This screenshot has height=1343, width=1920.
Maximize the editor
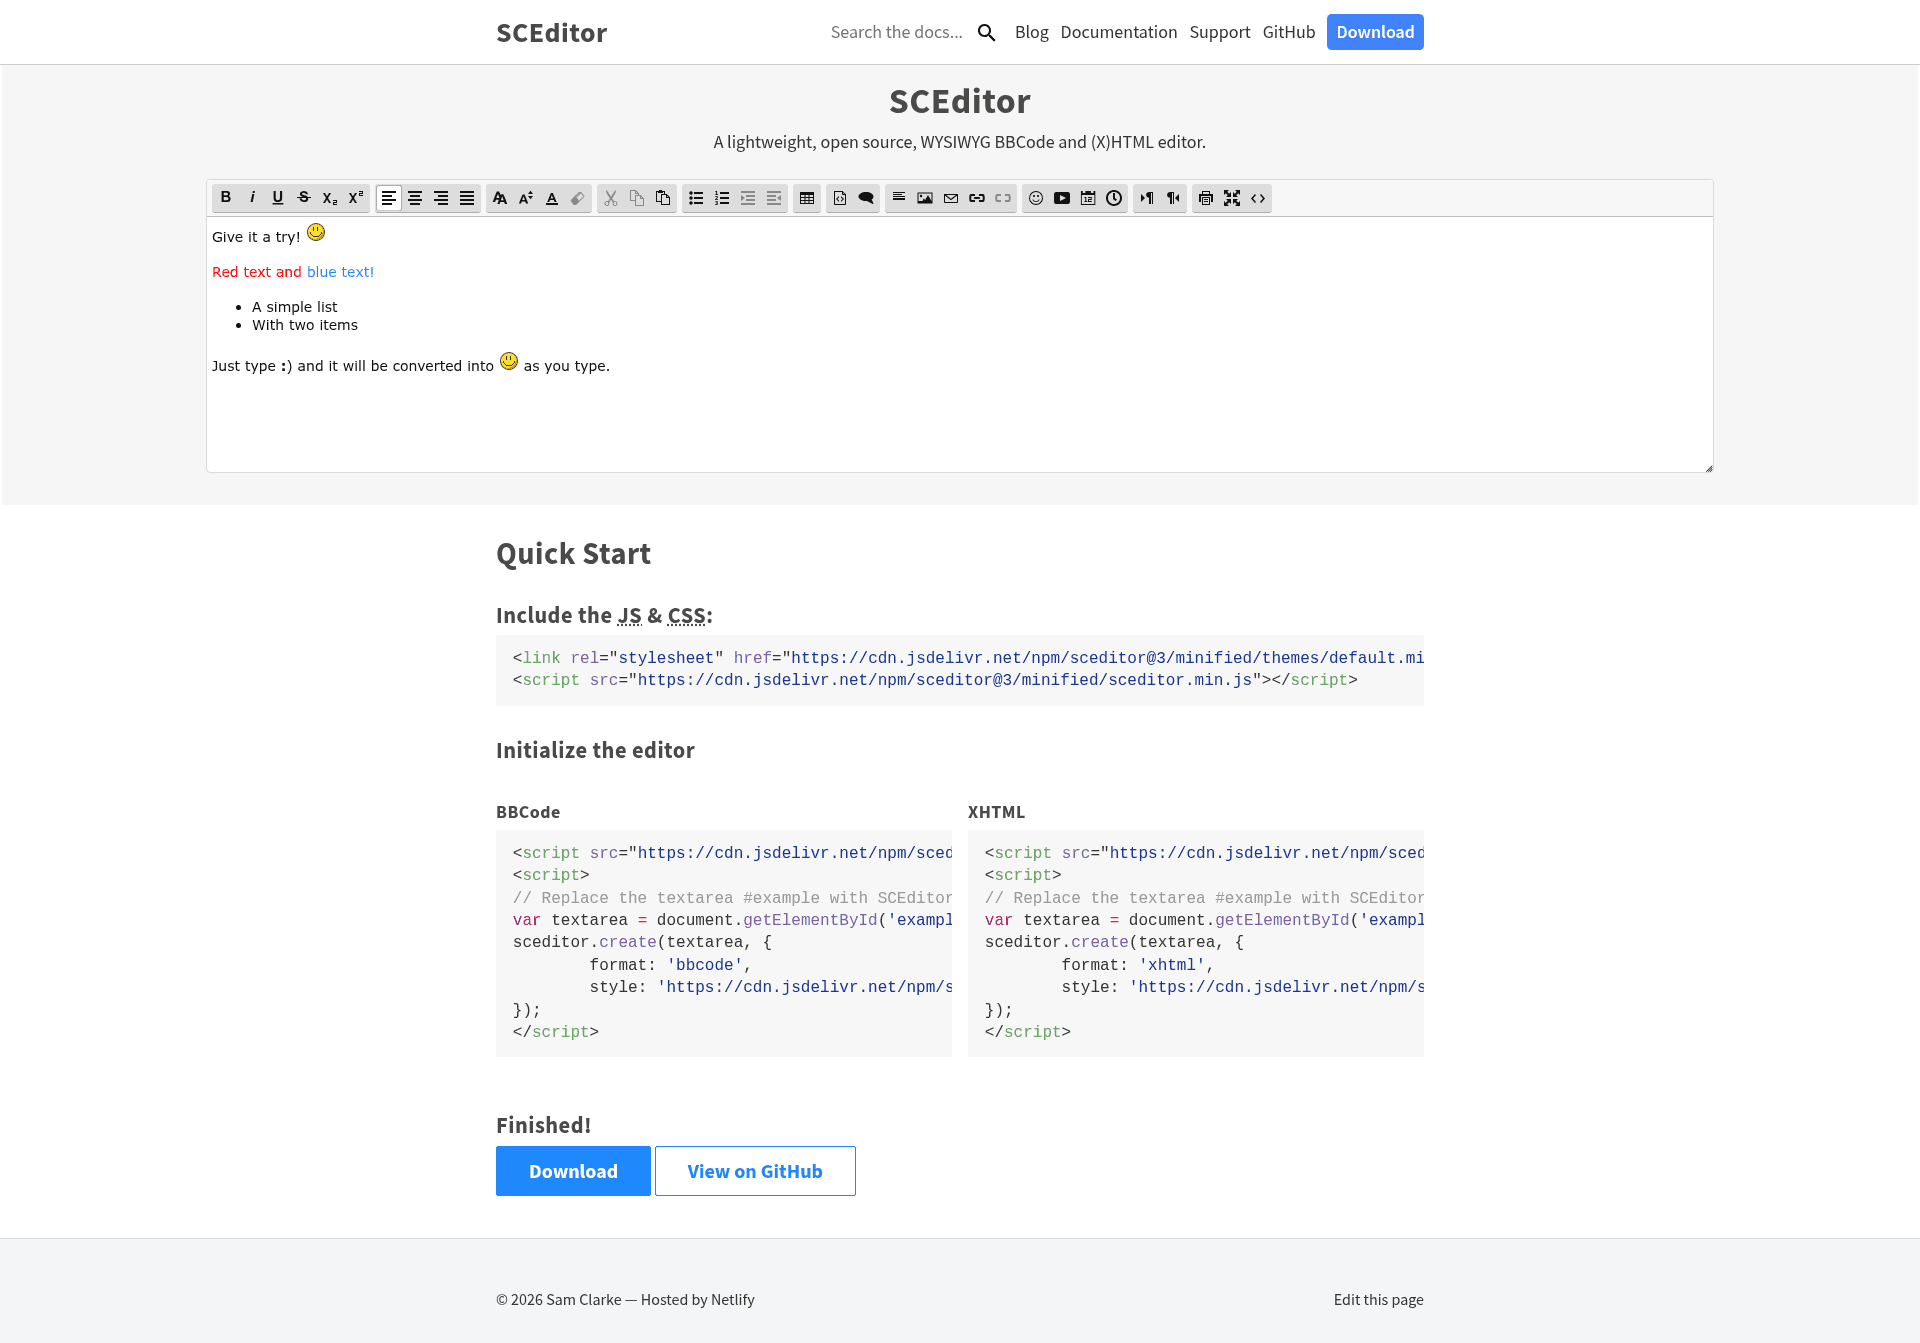tap(1232, 198)
